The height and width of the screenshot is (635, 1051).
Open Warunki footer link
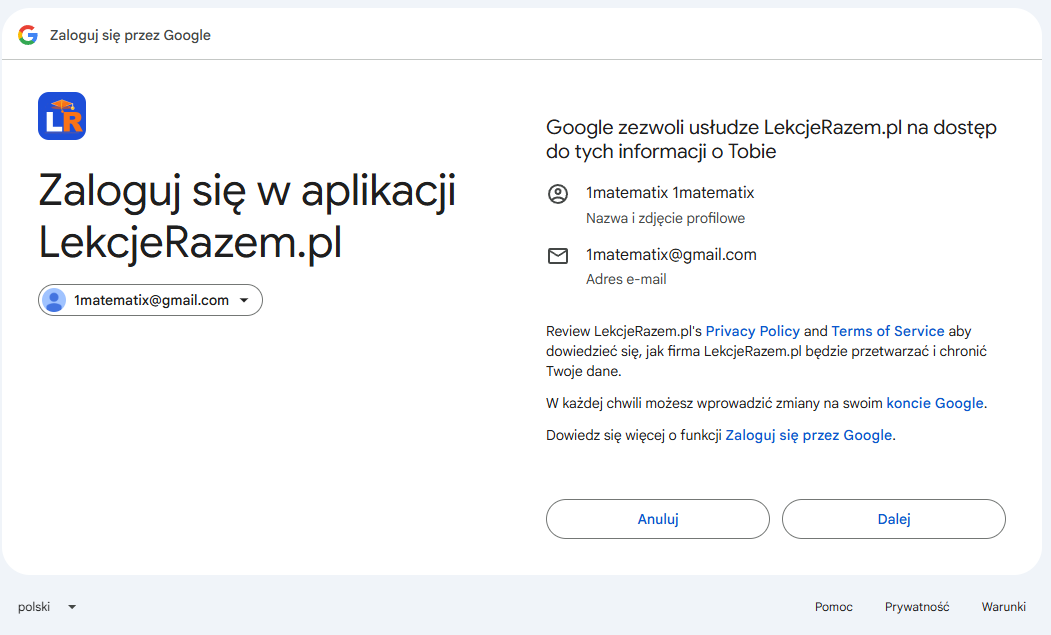tap(1003, 607)
